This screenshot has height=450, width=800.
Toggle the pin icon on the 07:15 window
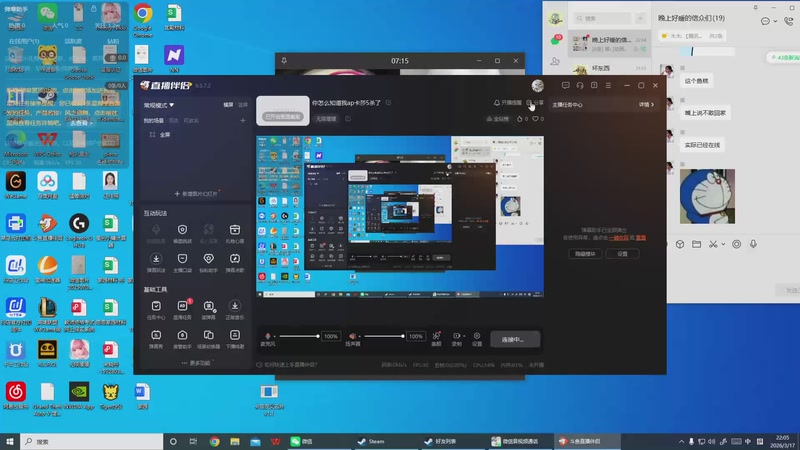pyautogui.click(x=284, y=61)
